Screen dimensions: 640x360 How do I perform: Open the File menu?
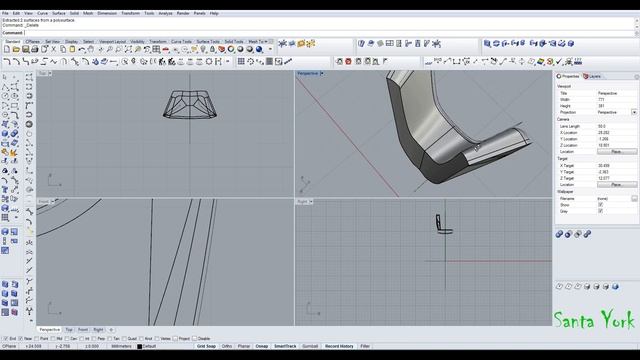tap(5, 13)
